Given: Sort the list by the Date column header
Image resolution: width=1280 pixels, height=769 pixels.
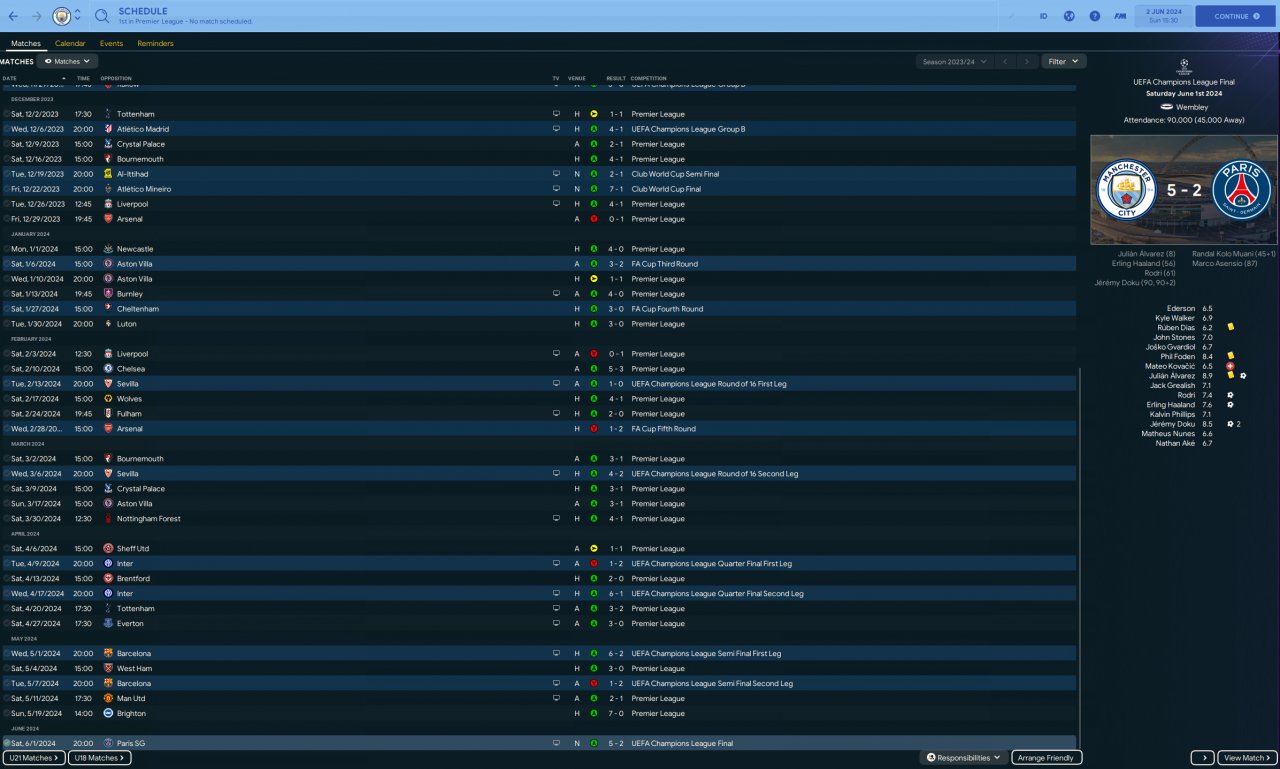Looking at the screenshot, I should pos(10,78).
